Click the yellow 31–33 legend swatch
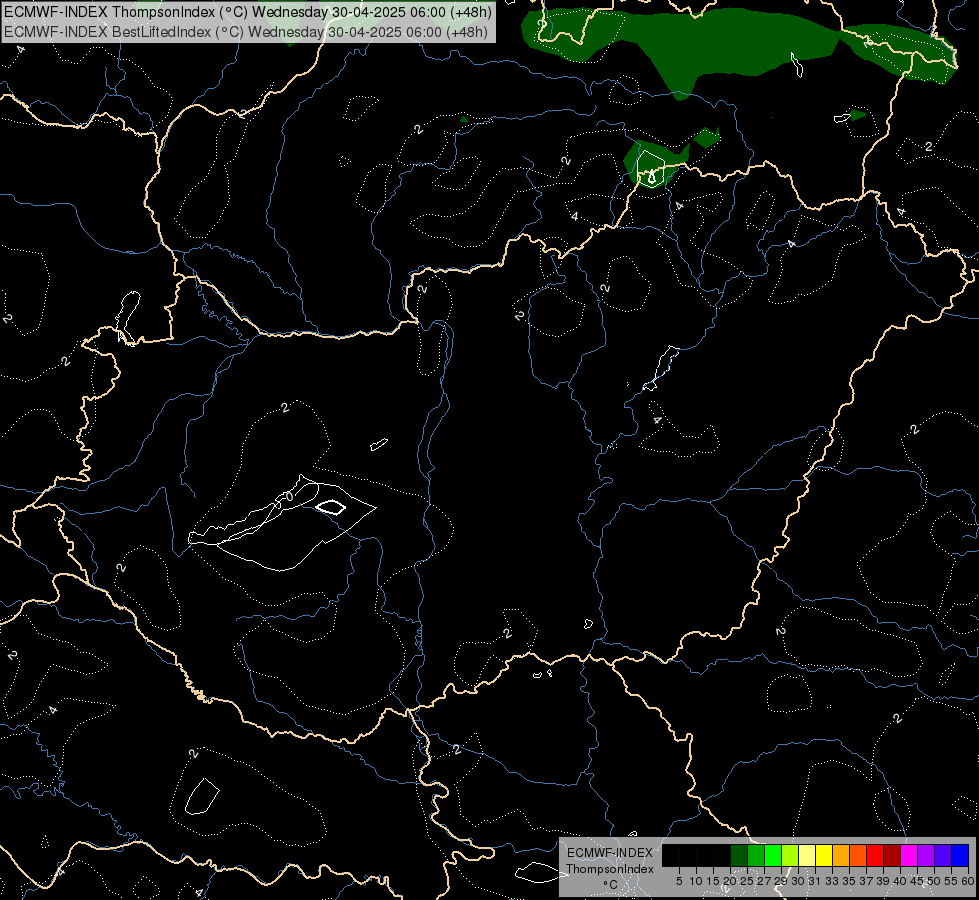Viewport: 979px width, 900px height. 824,856
